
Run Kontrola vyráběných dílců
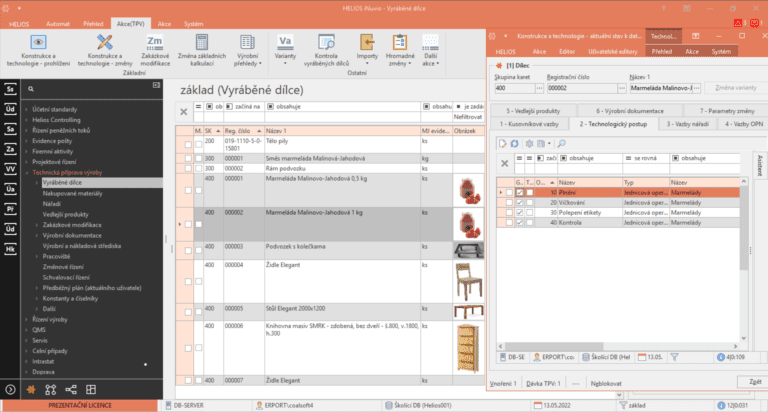click(326, 50)
